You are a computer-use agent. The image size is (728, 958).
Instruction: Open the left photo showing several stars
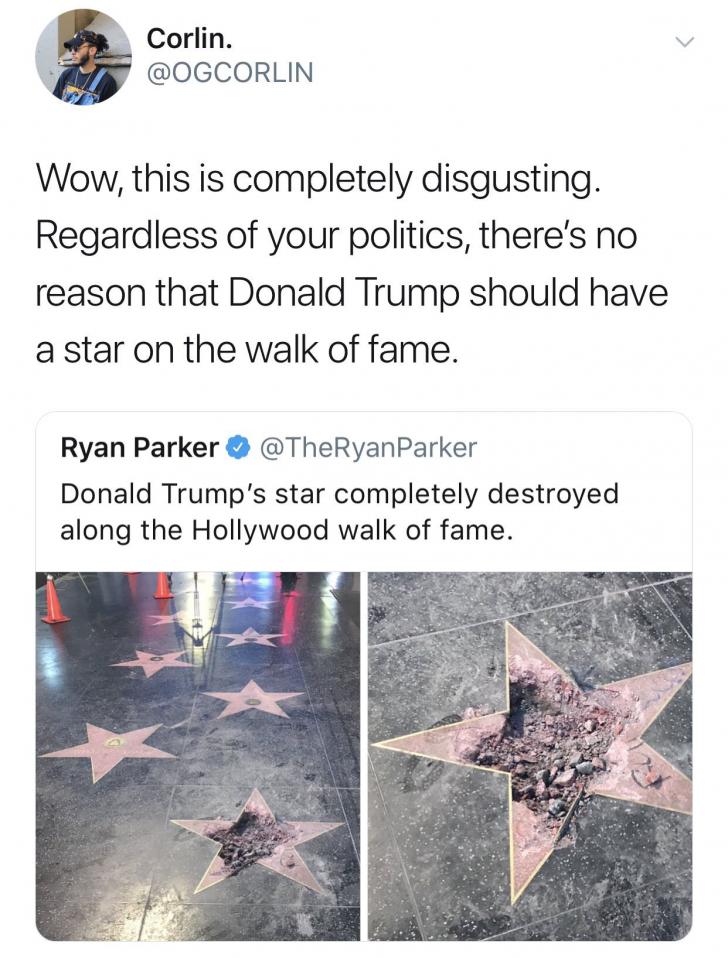tap(197, 755)
